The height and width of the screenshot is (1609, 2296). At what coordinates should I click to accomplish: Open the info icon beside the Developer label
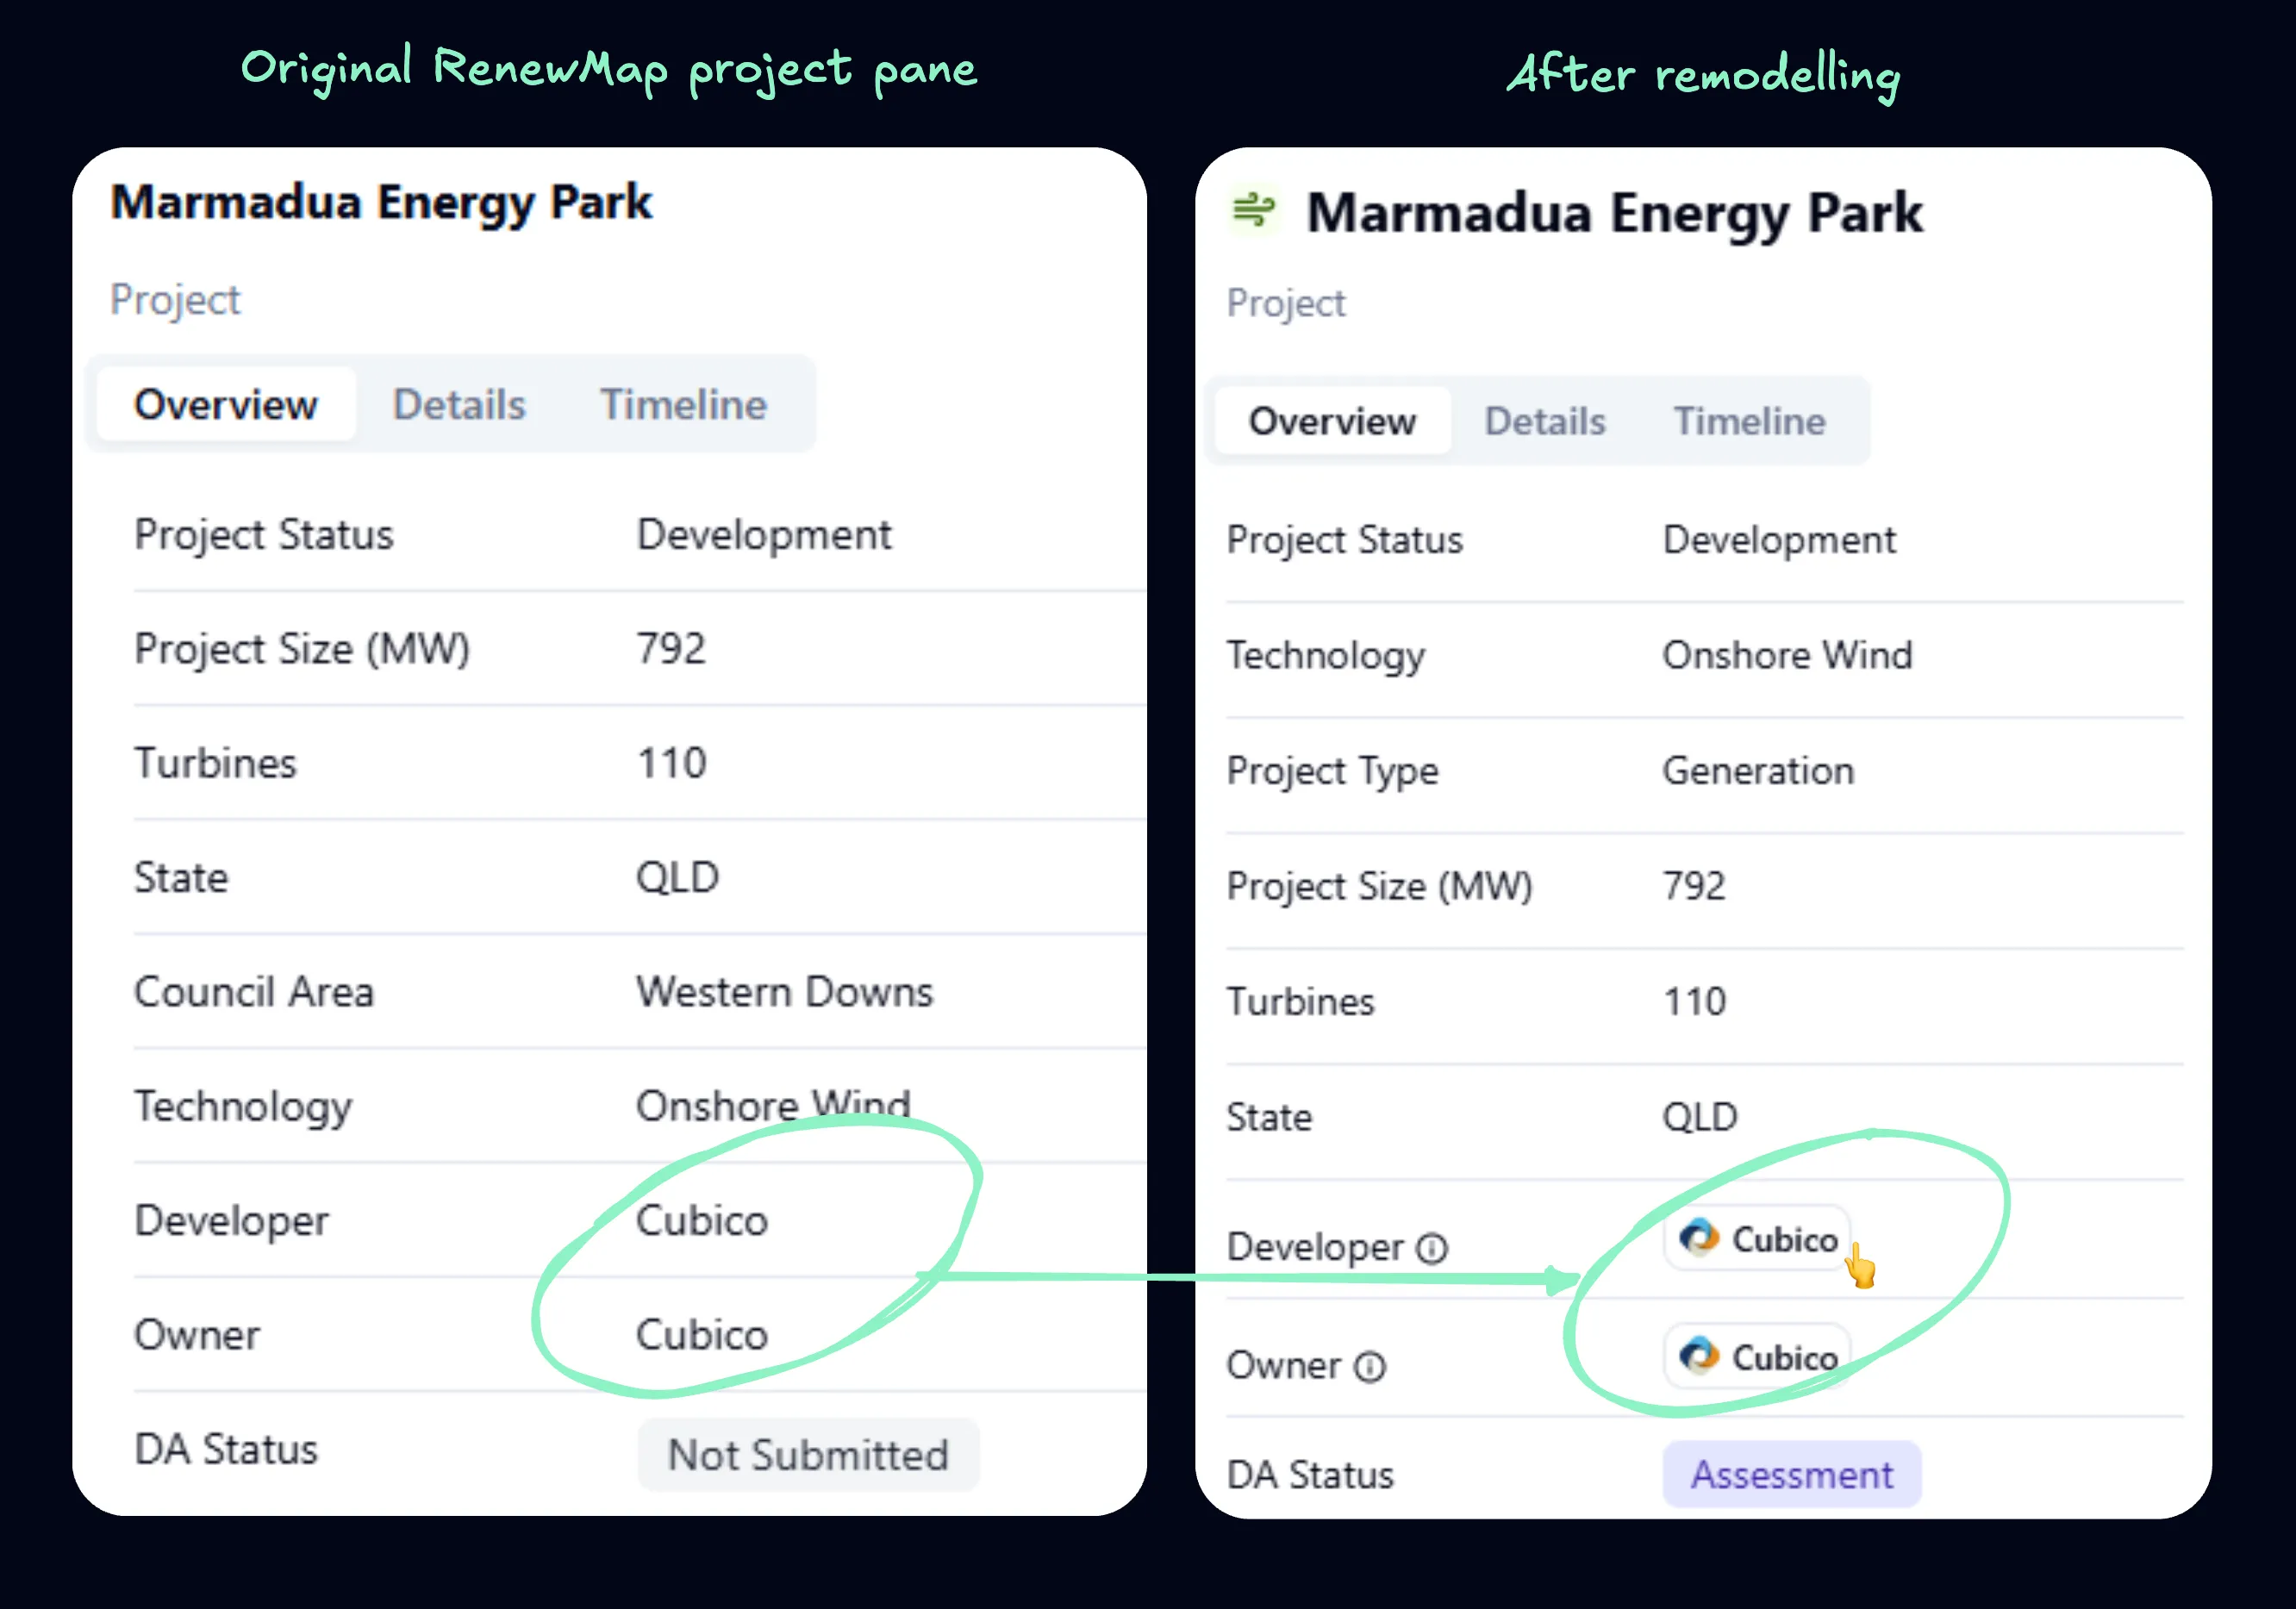[x=1432, y=1249]
